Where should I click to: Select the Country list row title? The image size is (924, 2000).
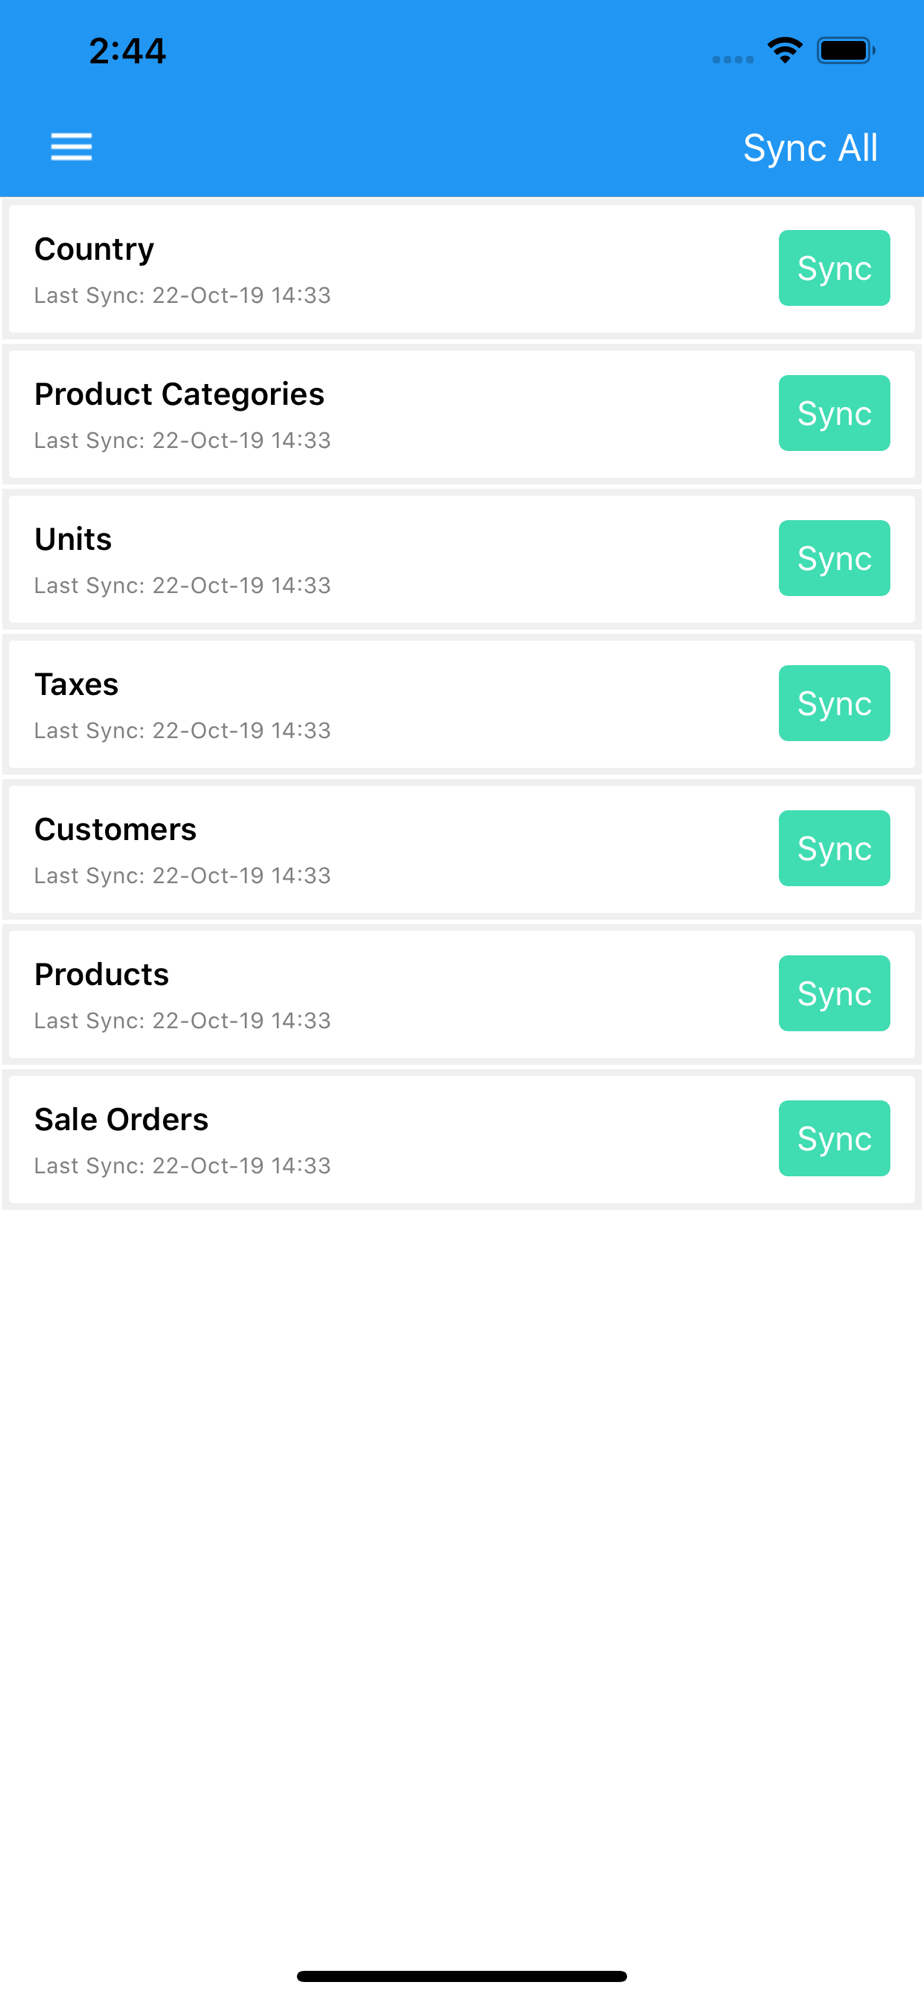coord(94,249)
